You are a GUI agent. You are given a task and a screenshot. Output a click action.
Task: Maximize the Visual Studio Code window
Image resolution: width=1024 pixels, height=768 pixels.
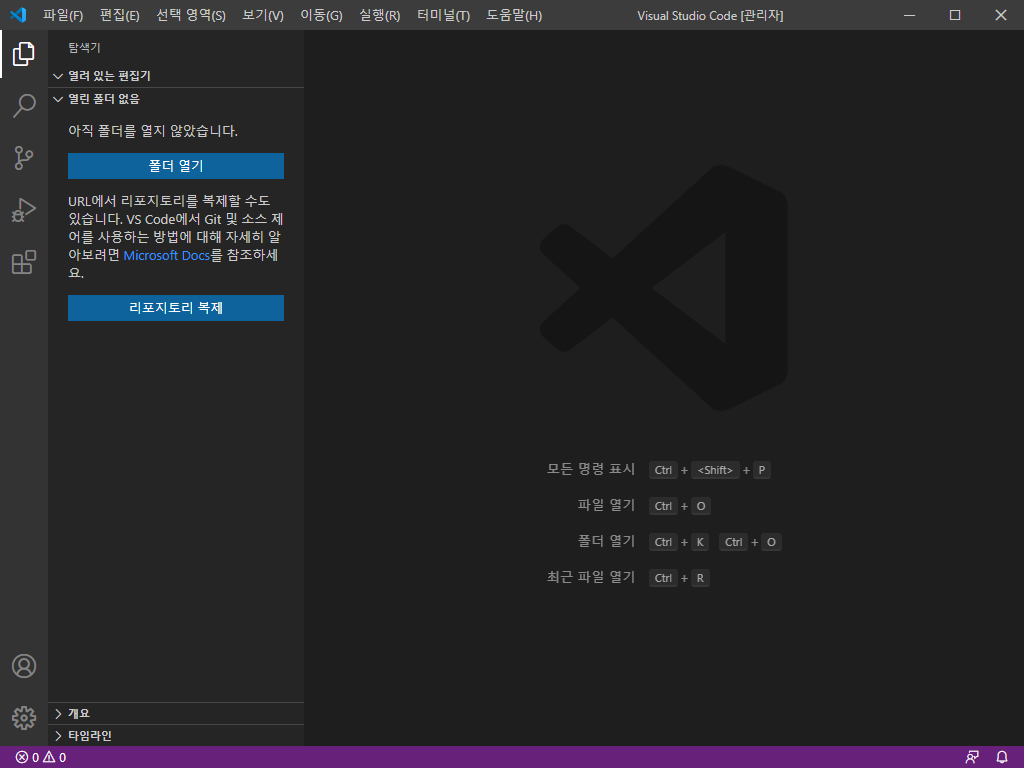955,15
